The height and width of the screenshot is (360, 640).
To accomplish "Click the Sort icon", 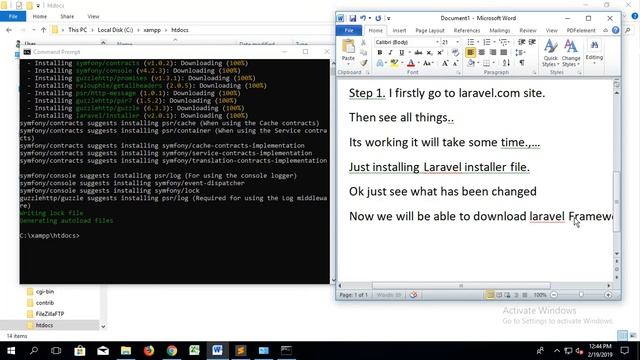I will pos(506,63).
